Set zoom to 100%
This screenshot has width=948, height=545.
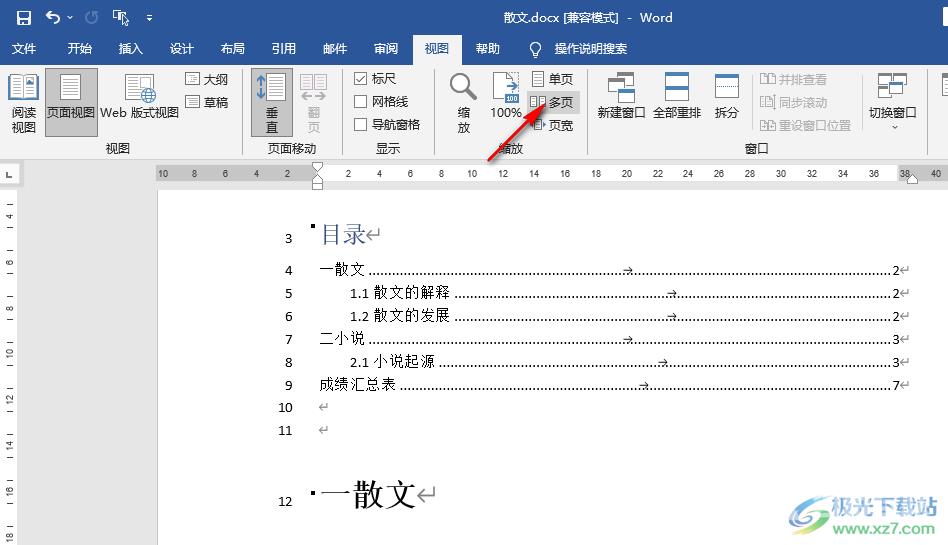tap(505, 96)
